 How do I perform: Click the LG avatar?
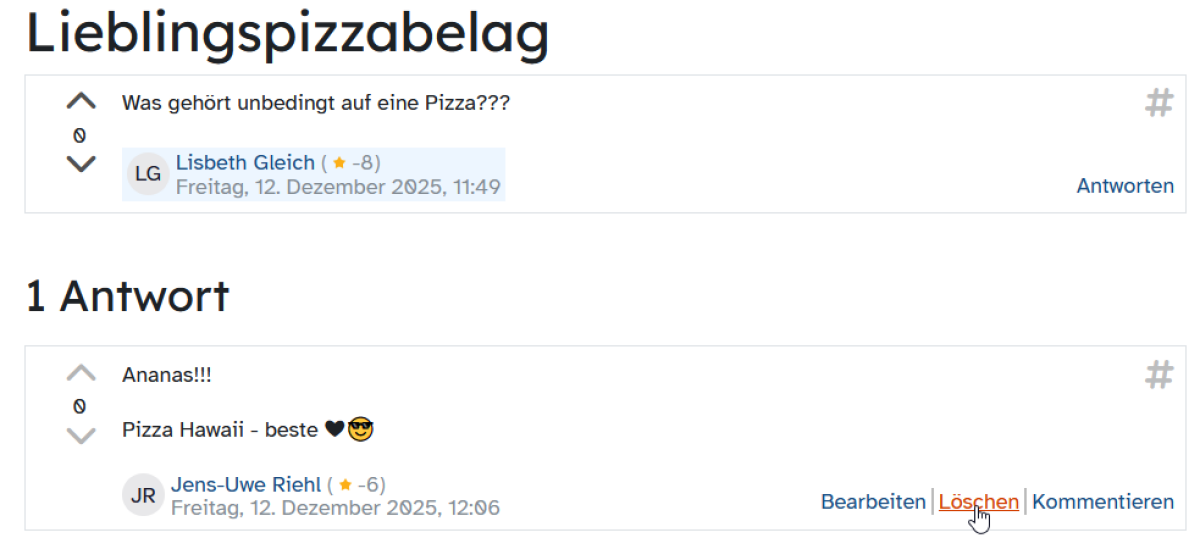pos(148,174)
